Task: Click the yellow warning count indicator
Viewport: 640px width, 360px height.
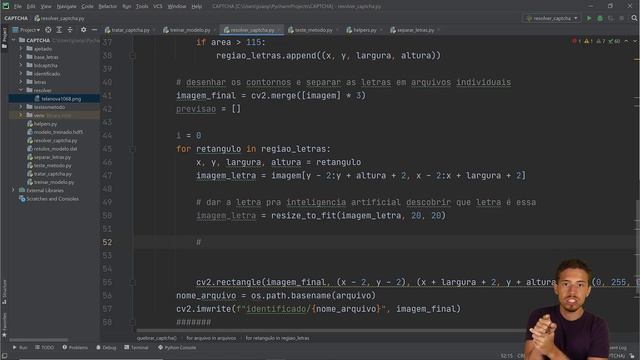Action: pos(588,41)
